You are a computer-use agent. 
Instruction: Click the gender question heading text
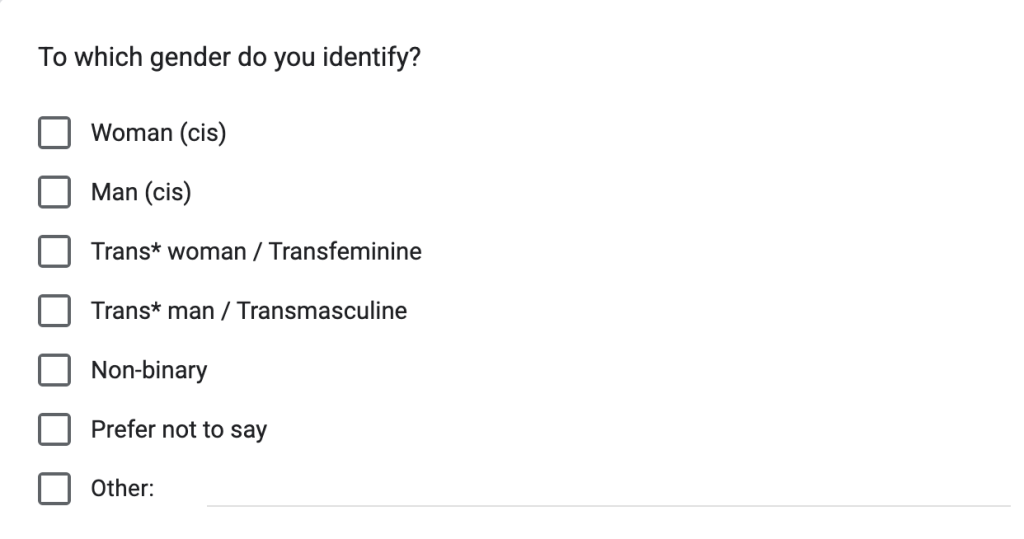tap(229, 59)
